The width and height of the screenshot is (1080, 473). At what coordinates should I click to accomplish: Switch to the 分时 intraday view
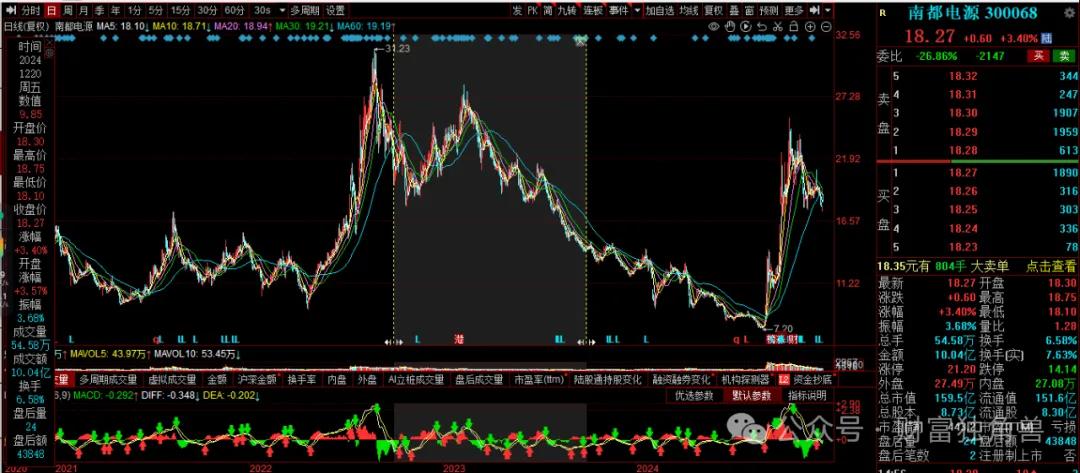[30, 10]
